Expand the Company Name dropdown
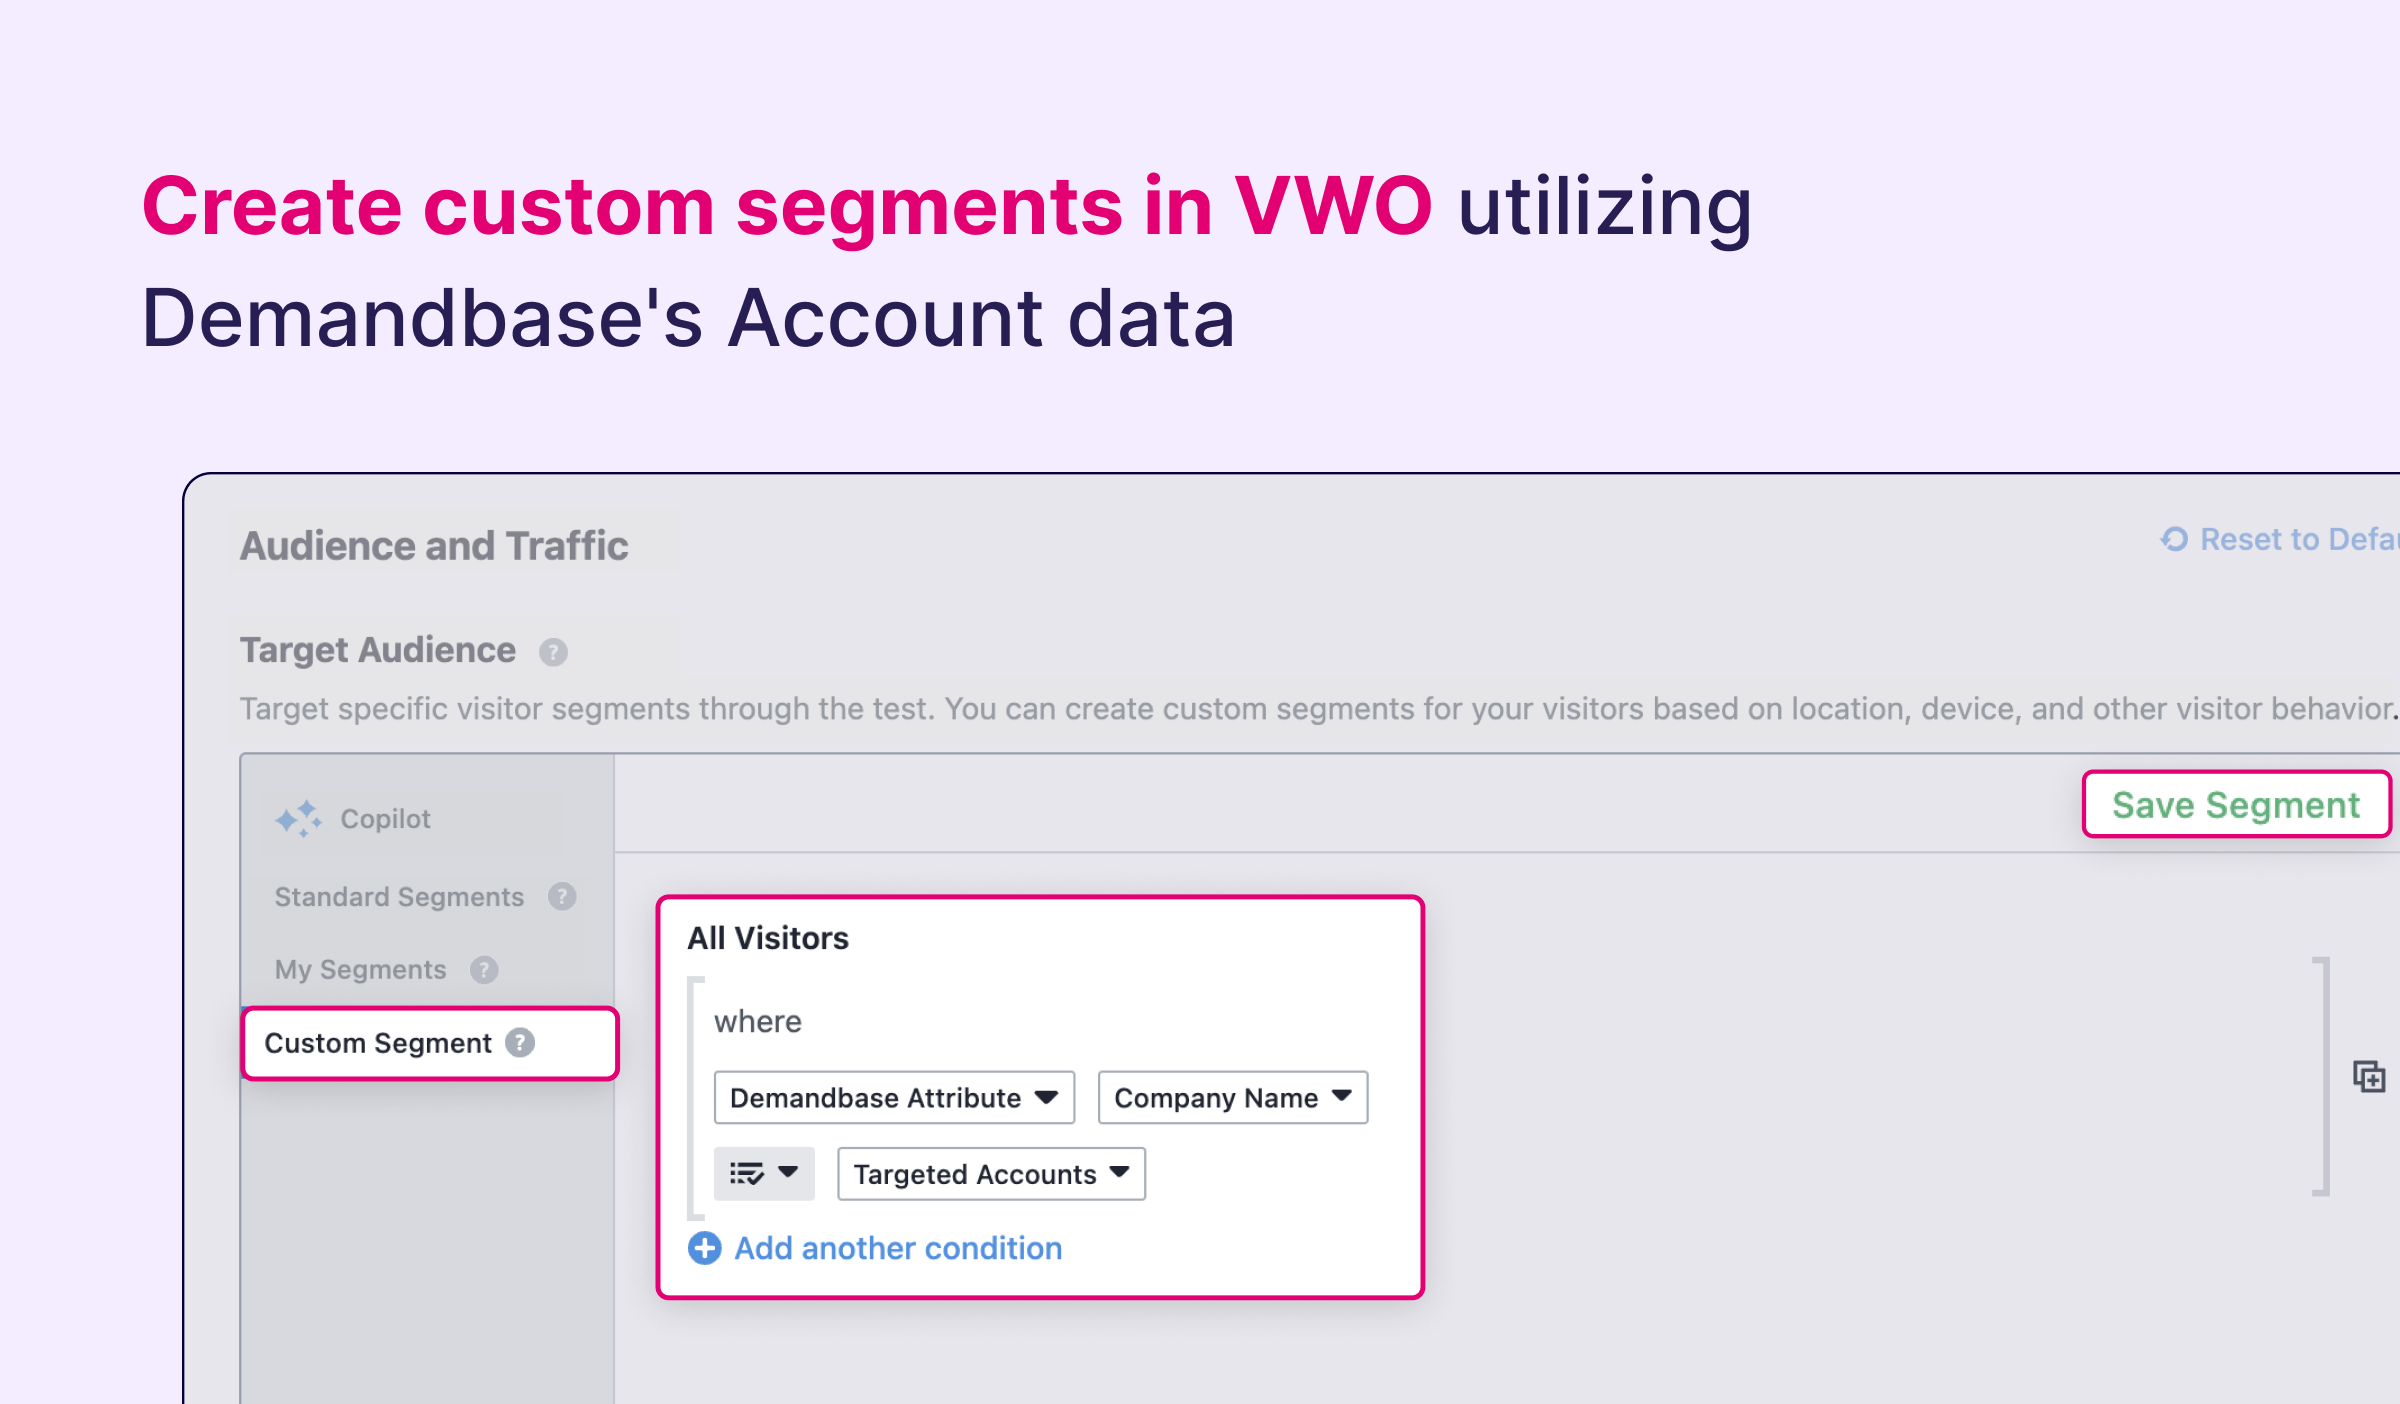 [x=1232, y=1098]
